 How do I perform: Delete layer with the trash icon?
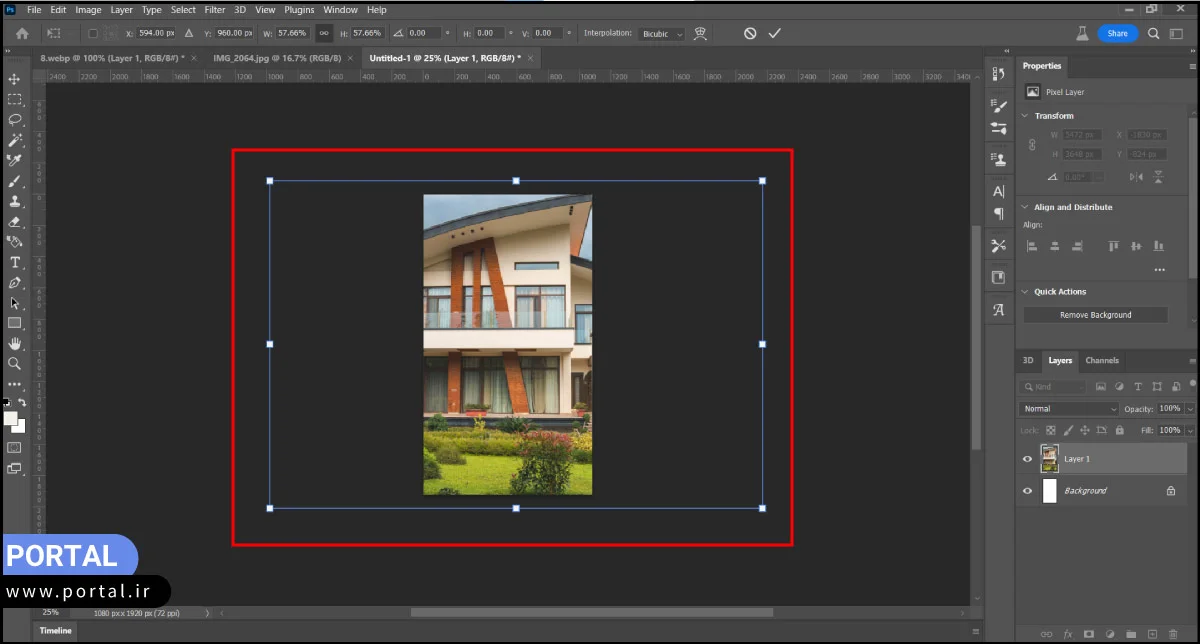1173,634
